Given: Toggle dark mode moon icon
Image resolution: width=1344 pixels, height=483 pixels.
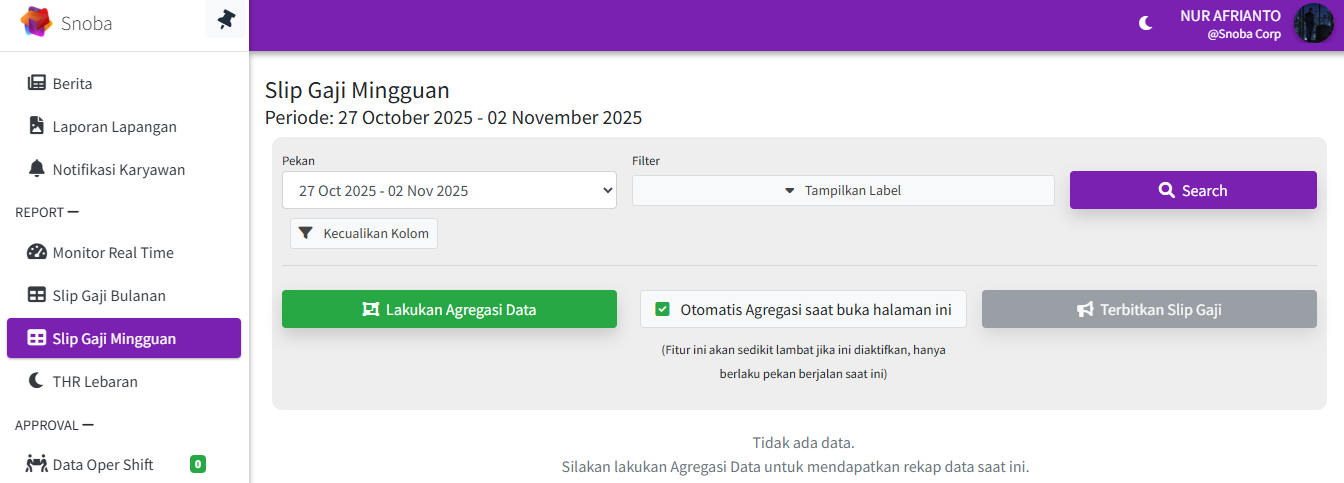Looking at the screenshot, I should (1146, 23).
